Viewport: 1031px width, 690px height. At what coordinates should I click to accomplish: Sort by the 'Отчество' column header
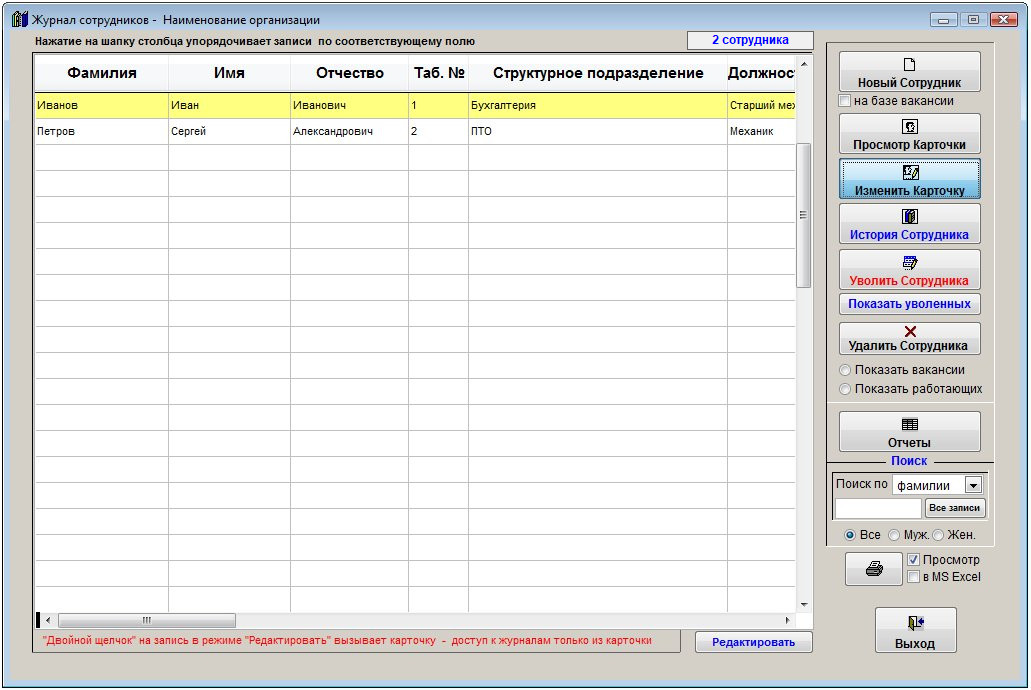[349, 73]
